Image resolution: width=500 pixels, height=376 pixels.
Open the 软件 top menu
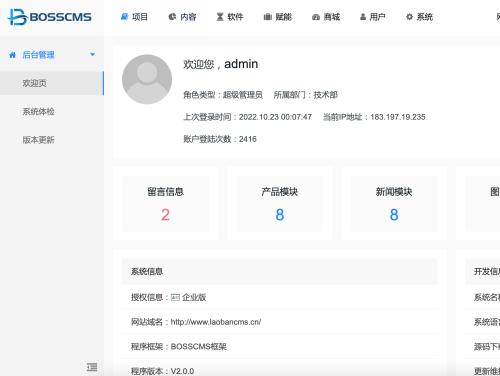pos(230,17)
